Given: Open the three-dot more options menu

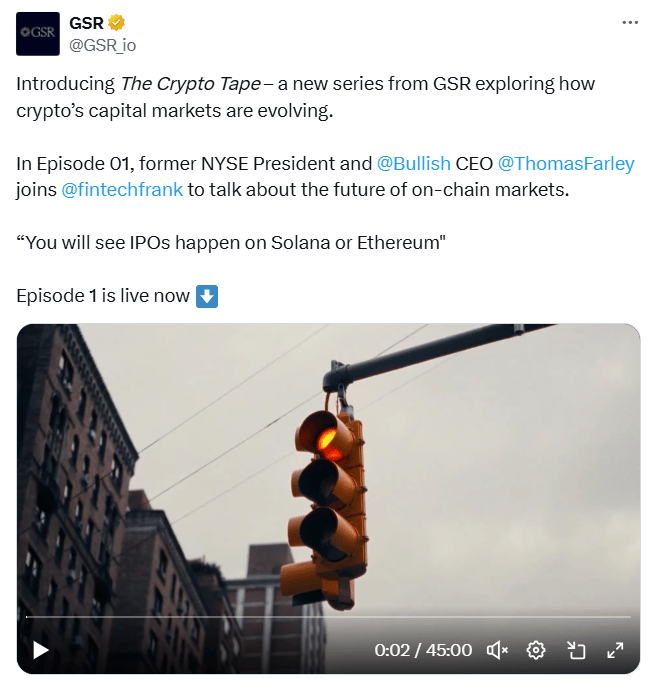Looking at the screenshot, I should tap(630, 22).
